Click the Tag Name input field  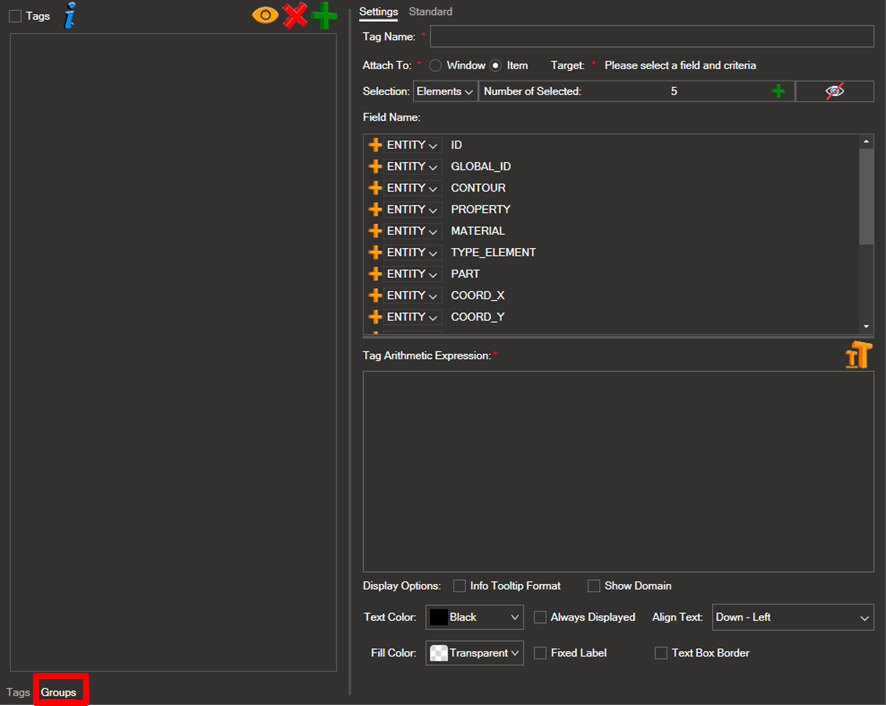(651, 37)
